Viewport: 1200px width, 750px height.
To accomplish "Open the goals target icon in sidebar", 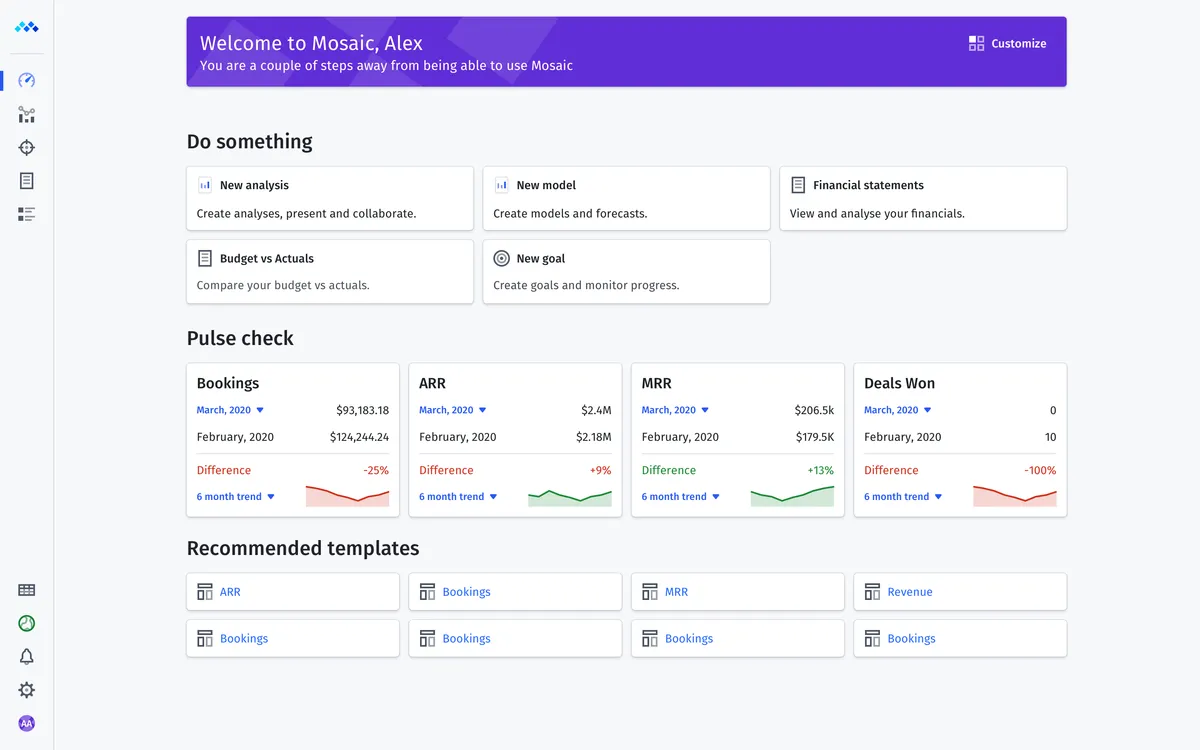I will coord(27,148).
